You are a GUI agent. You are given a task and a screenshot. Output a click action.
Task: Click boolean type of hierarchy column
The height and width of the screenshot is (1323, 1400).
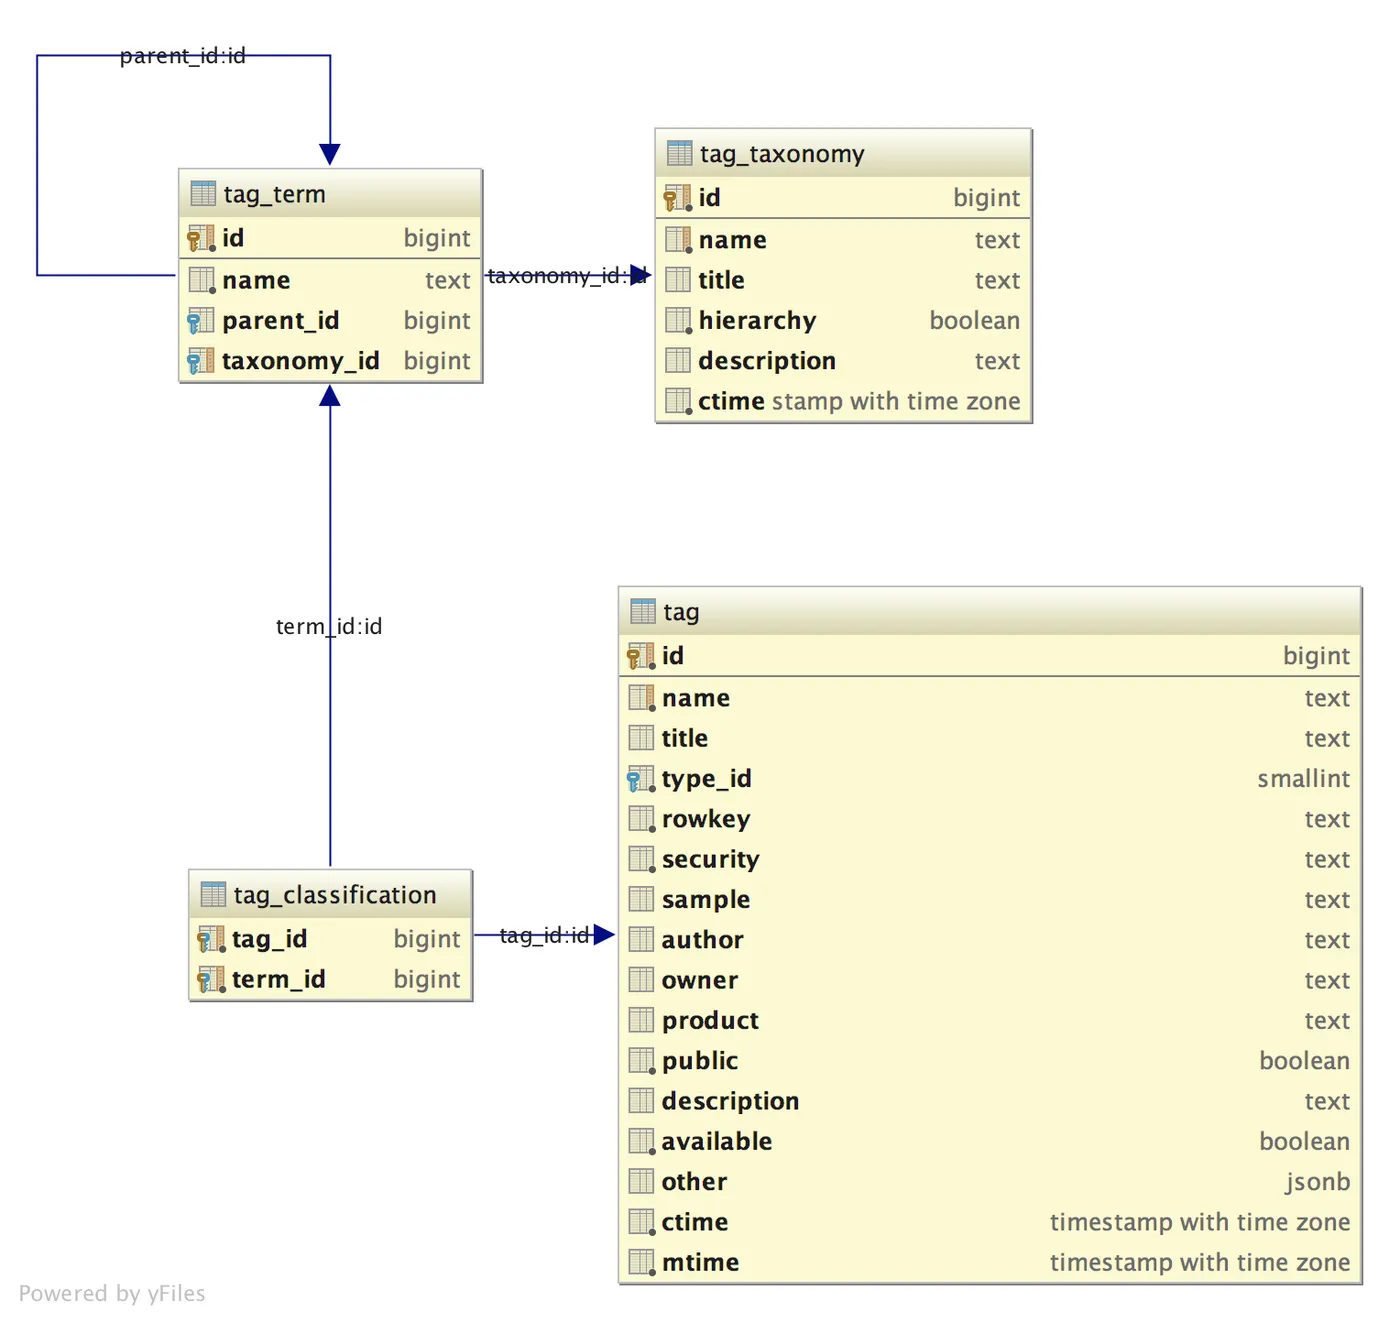[974, 320]
